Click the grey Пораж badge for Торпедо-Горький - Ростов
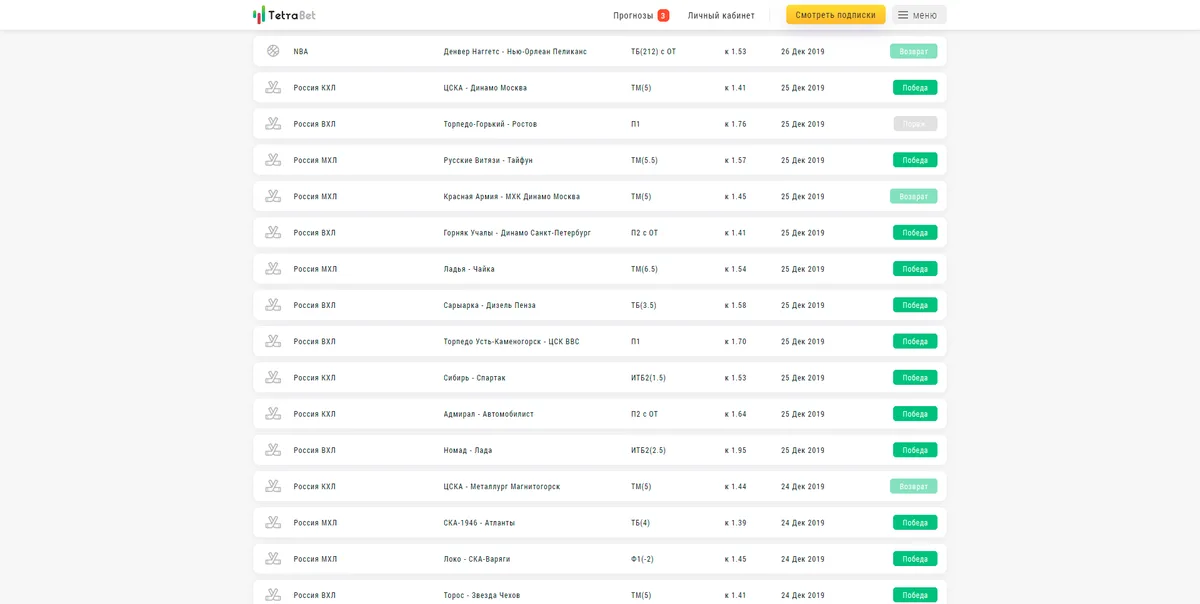 click(915, 124)
